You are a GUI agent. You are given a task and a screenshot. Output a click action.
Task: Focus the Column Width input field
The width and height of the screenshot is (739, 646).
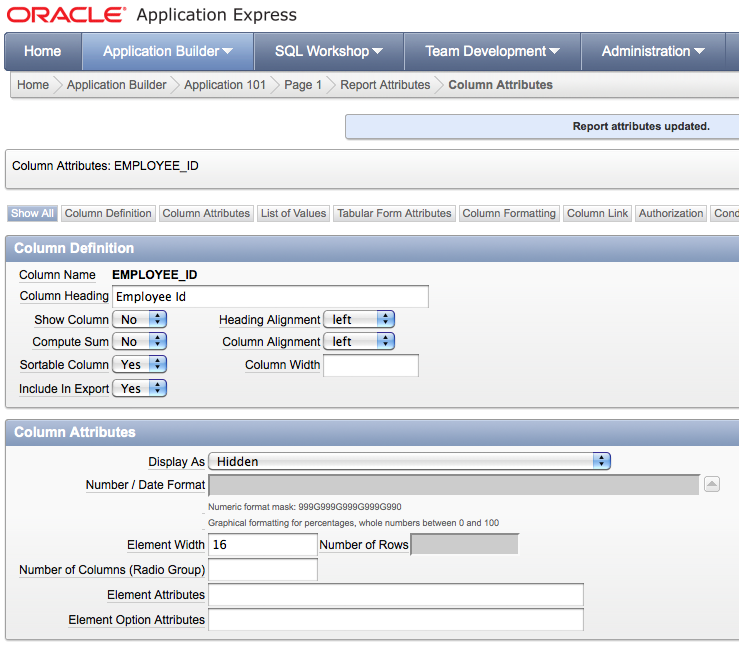[x=371, y=366]
